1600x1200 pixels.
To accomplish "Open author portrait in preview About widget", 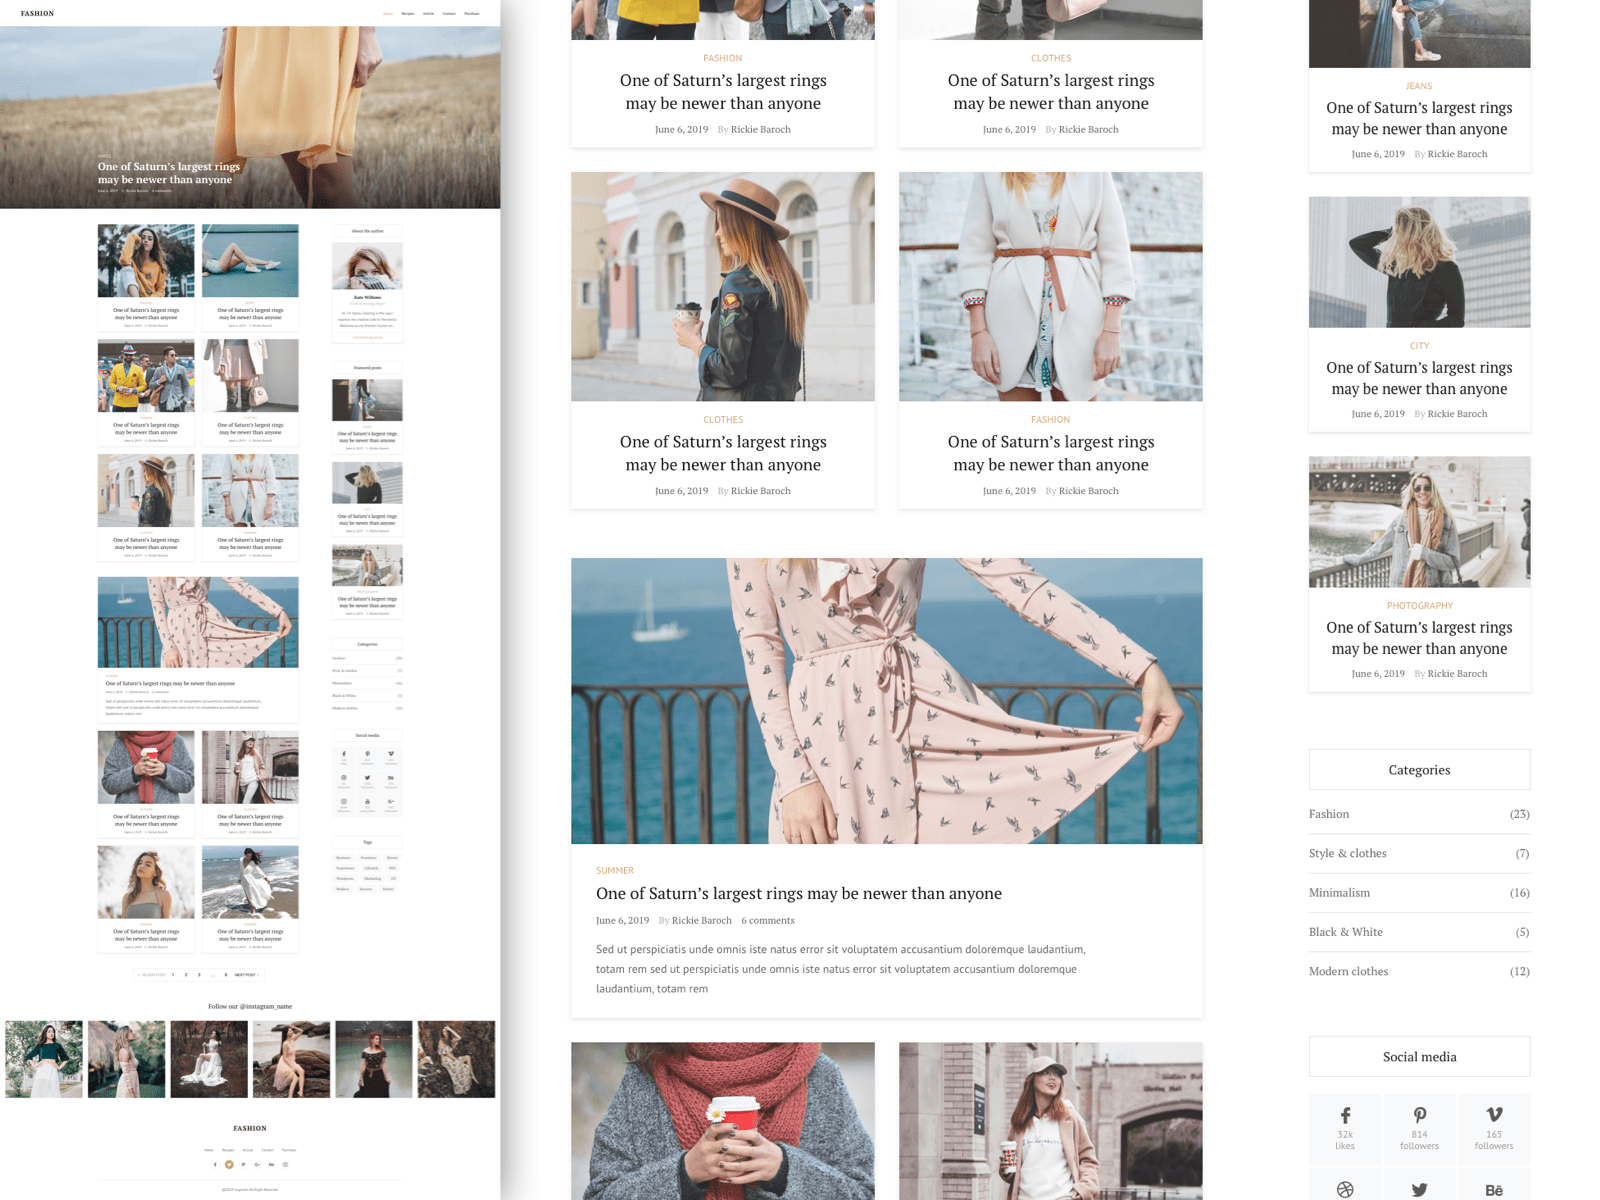I will point(367,266).
